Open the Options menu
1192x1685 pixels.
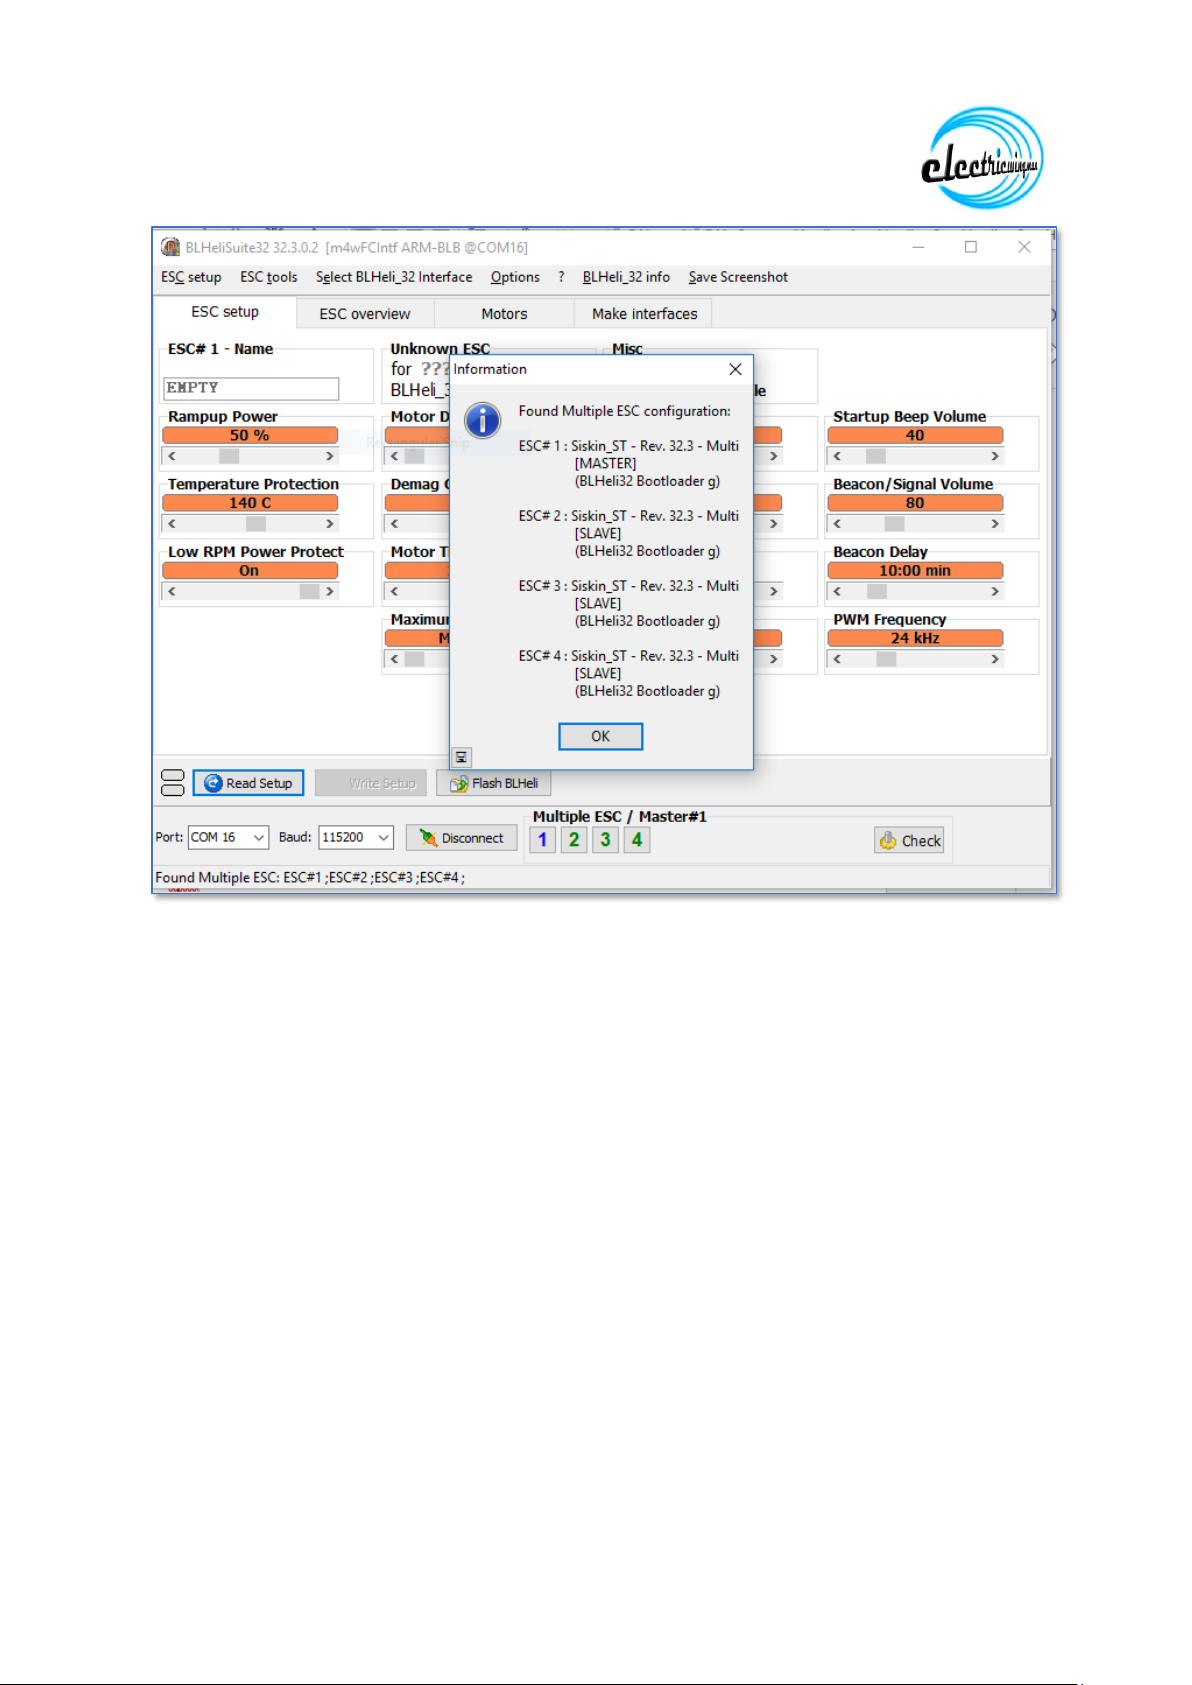pos(515,277)
